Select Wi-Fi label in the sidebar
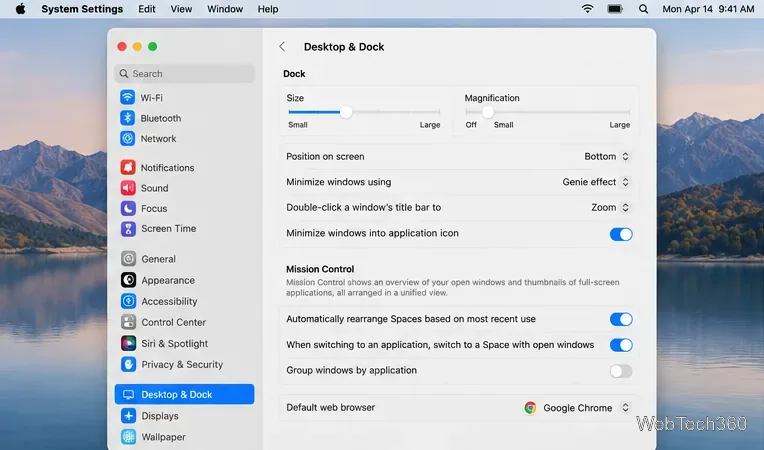 click(x=152, y=97)
